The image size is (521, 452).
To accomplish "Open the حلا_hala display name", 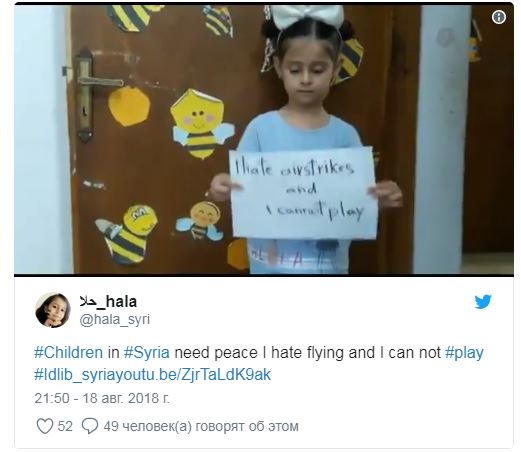I will click(108, 302).
